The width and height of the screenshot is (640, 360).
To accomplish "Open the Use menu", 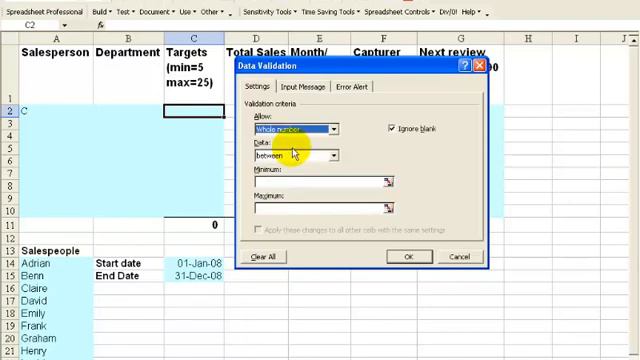I will coord(187,12).
